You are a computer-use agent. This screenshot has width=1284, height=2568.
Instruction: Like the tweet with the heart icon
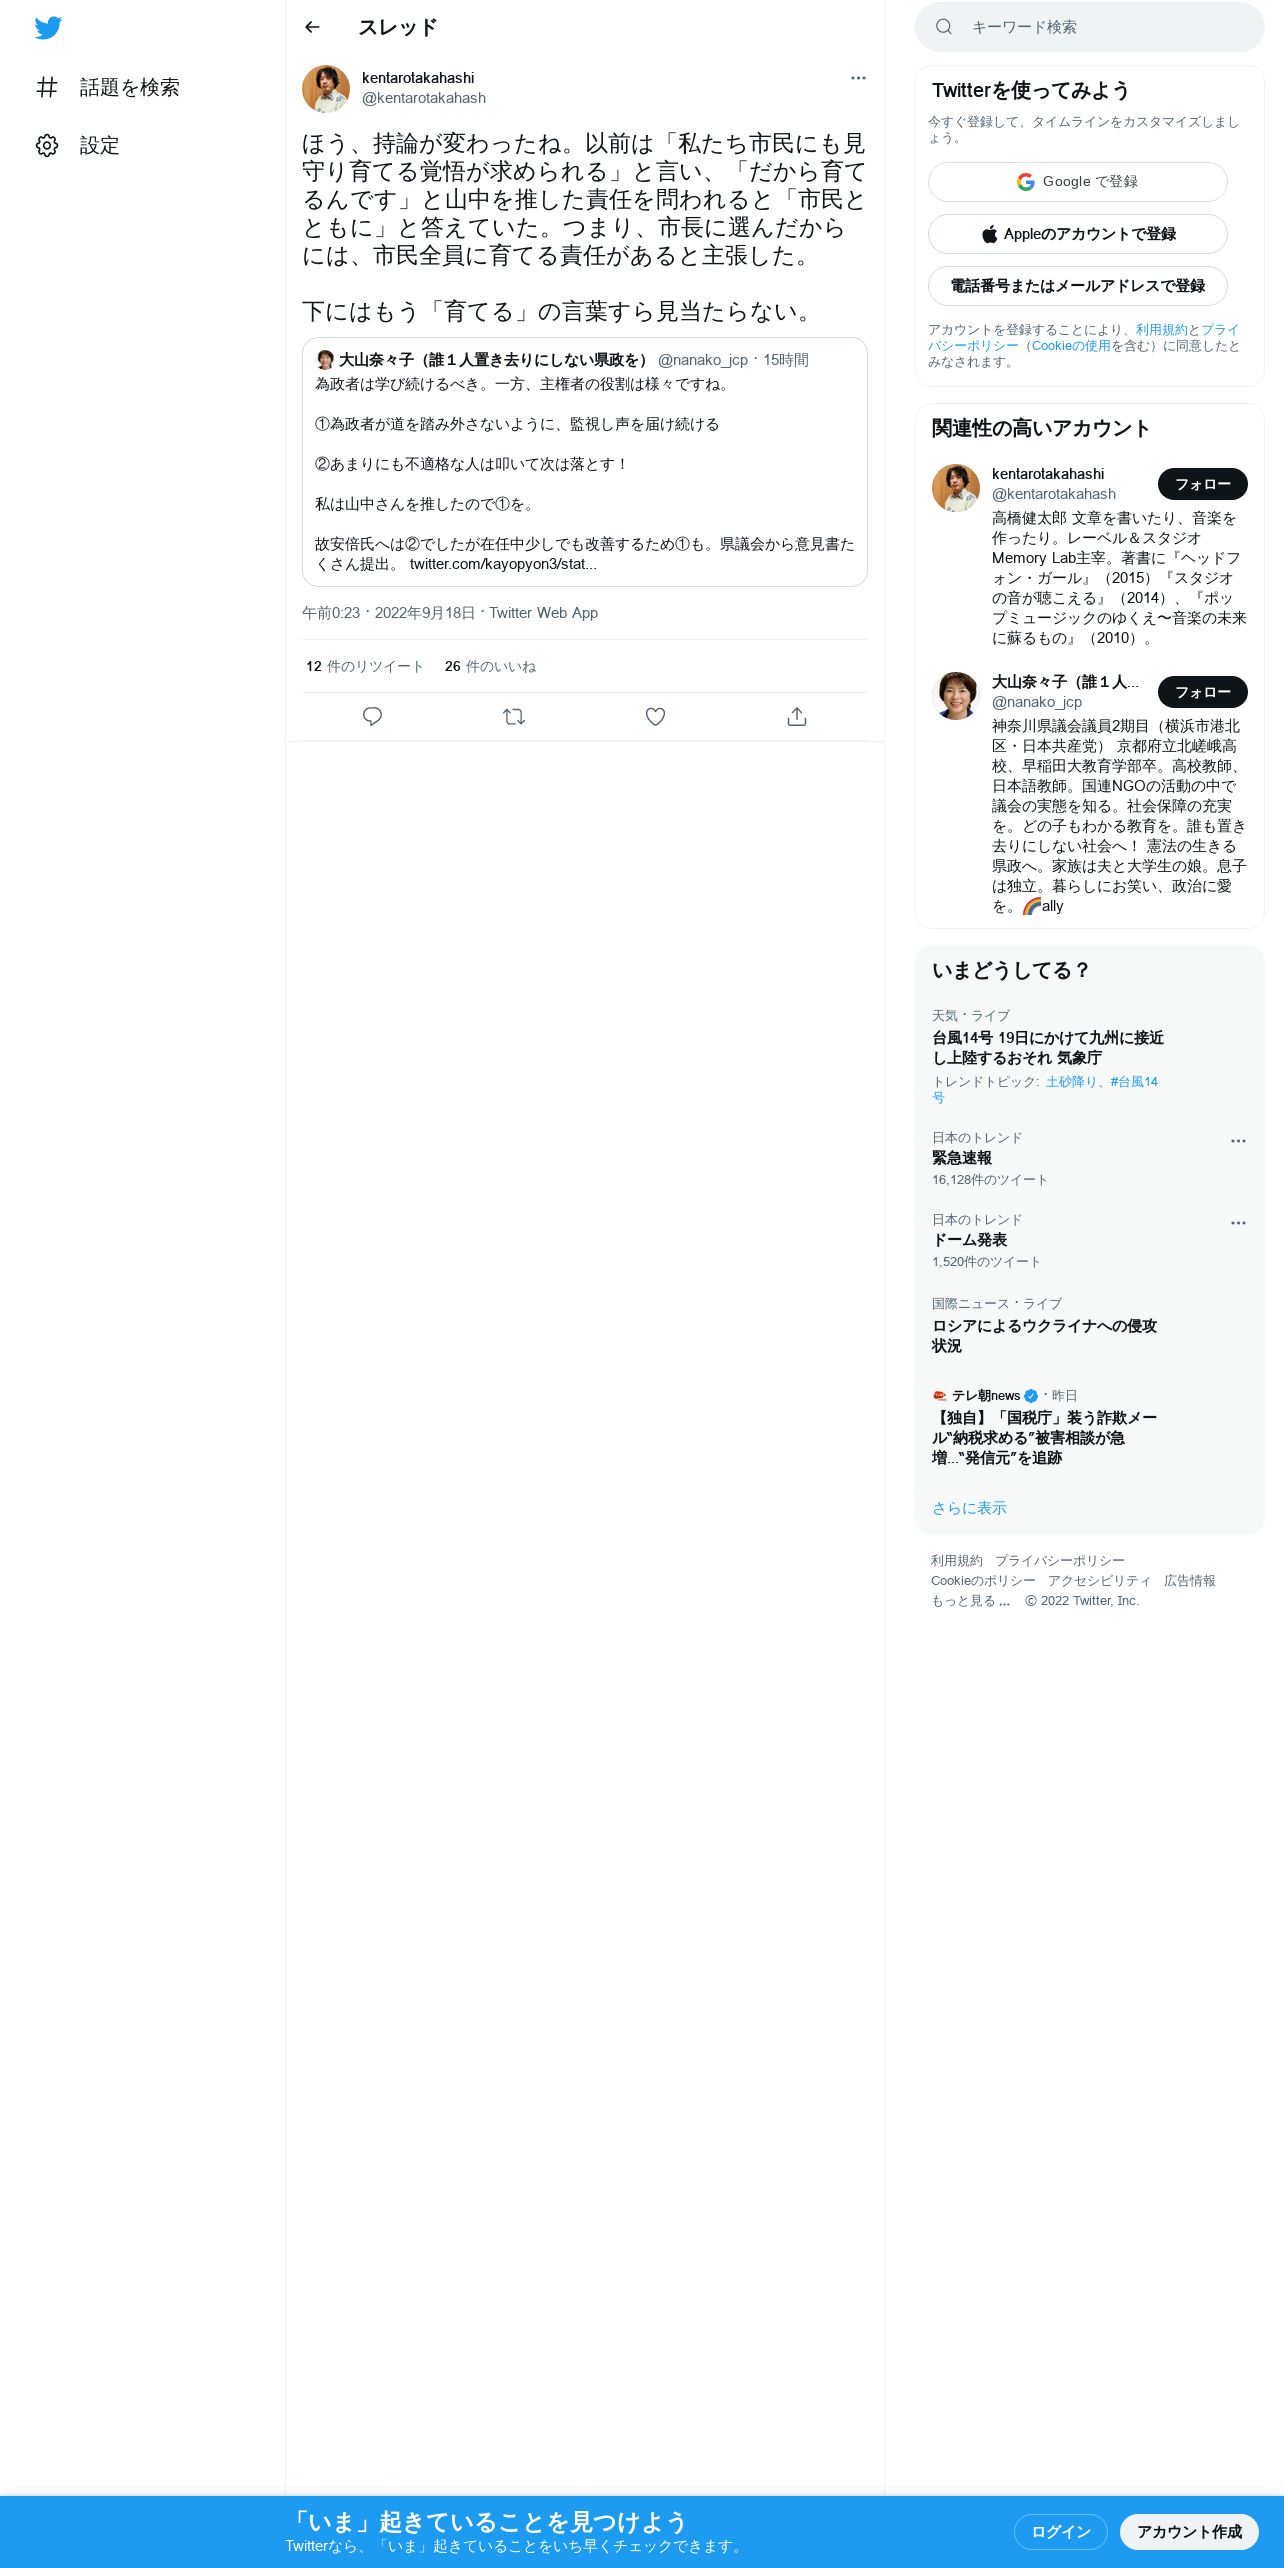tap(655, 716)
